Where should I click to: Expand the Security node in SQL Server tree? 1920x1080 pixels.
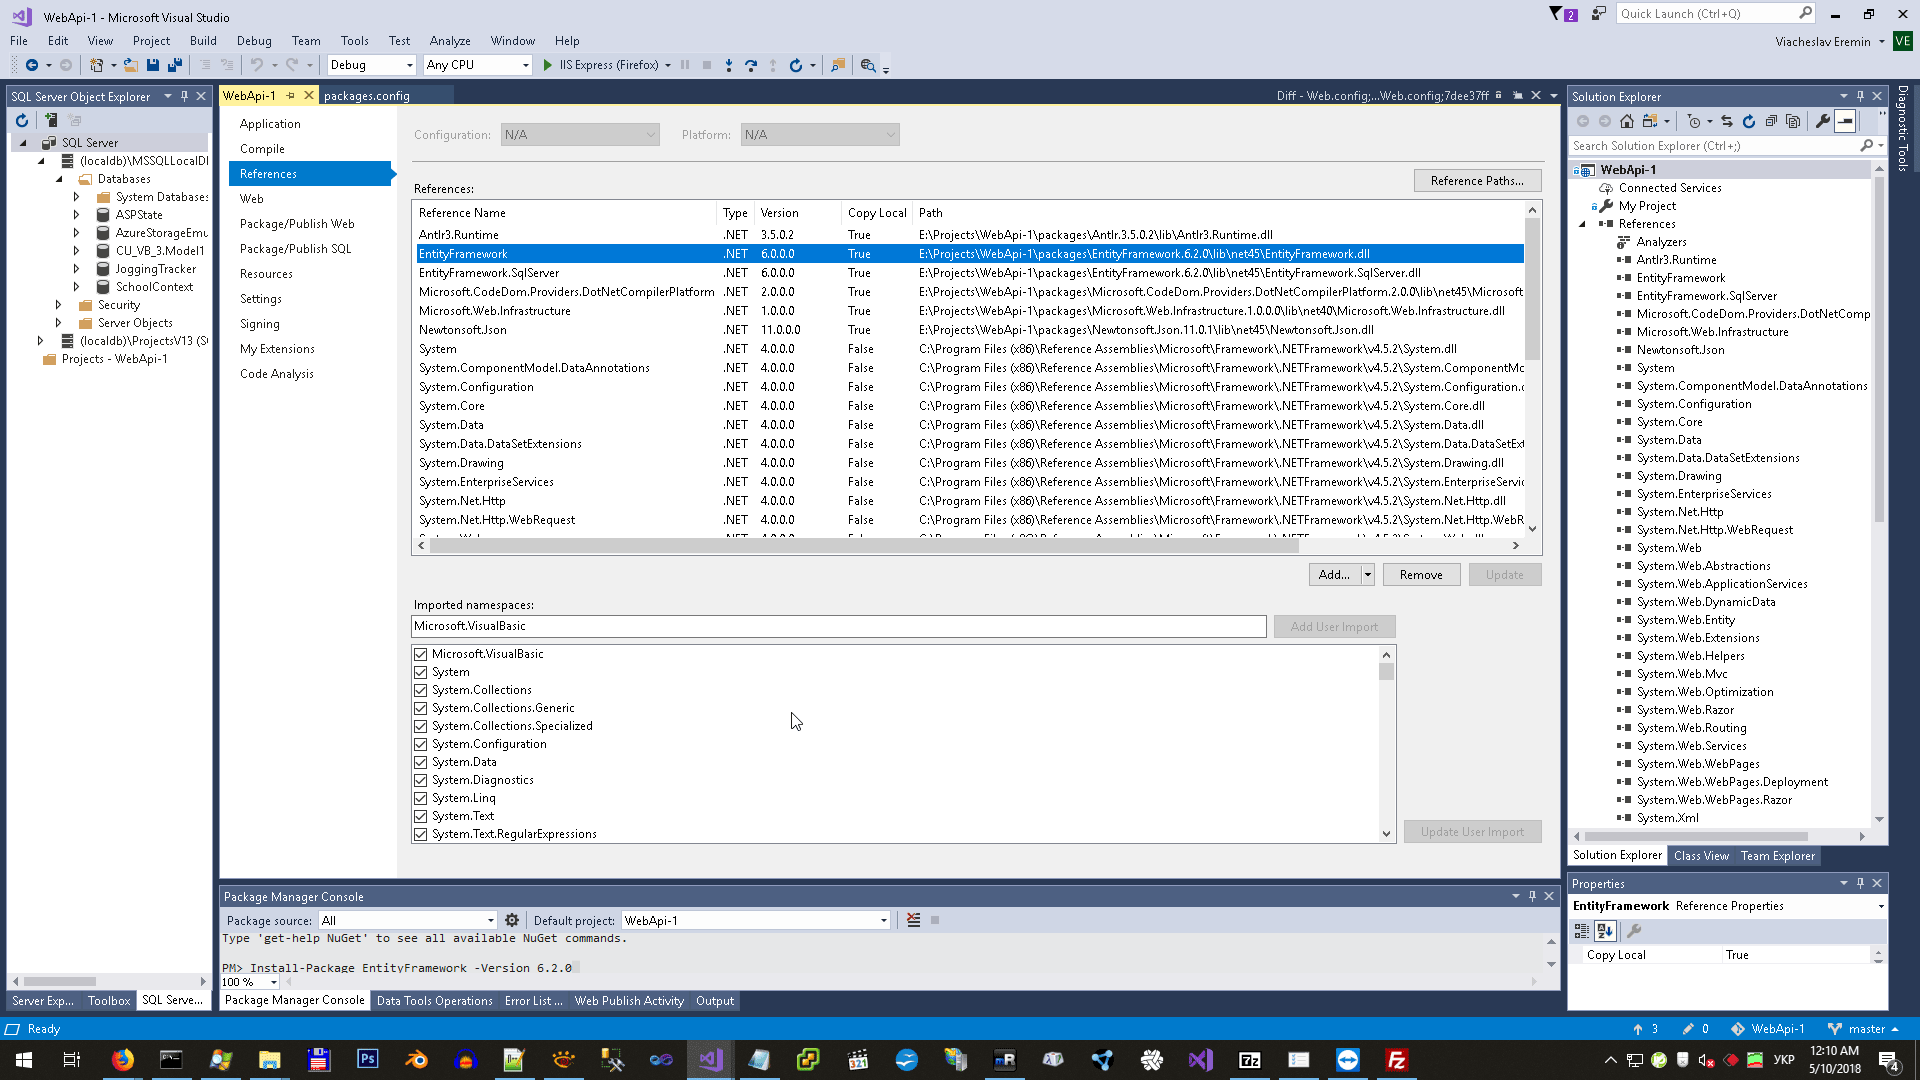pyautogui.click(x=58, y=305)
